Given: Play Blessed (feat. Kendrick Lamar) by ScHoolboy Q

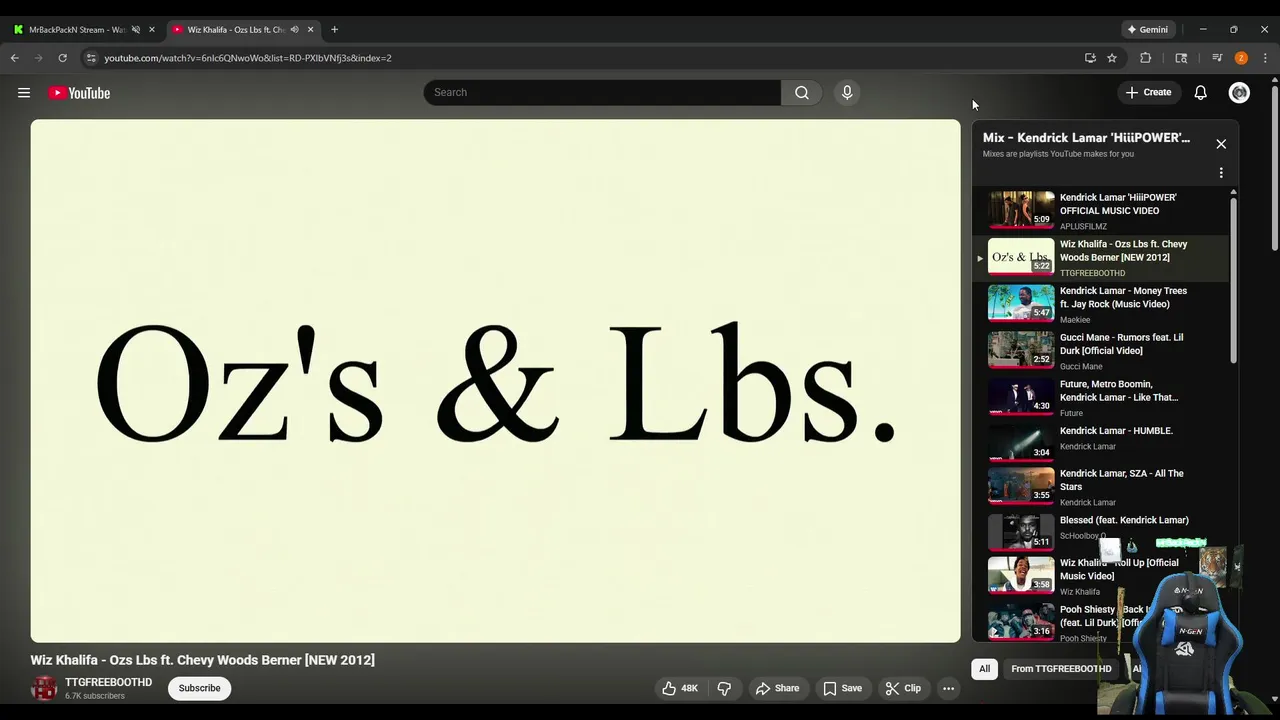Looking at the screenshot, I should (1102, 533).
